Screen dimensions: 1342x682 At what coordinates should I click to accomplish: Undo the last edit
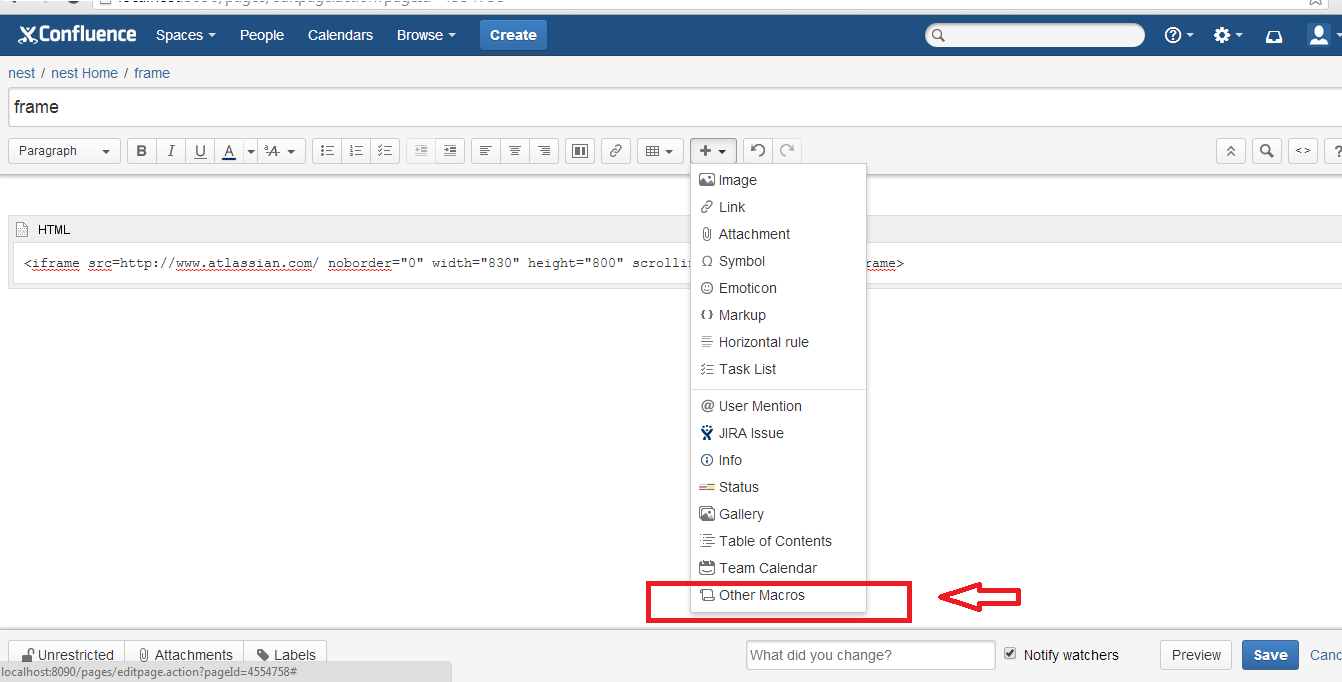(758, 151)
